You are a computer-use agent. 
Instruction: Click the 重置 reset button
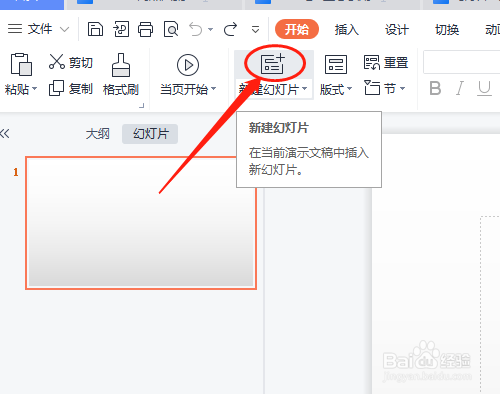click(x=386, y=62)
